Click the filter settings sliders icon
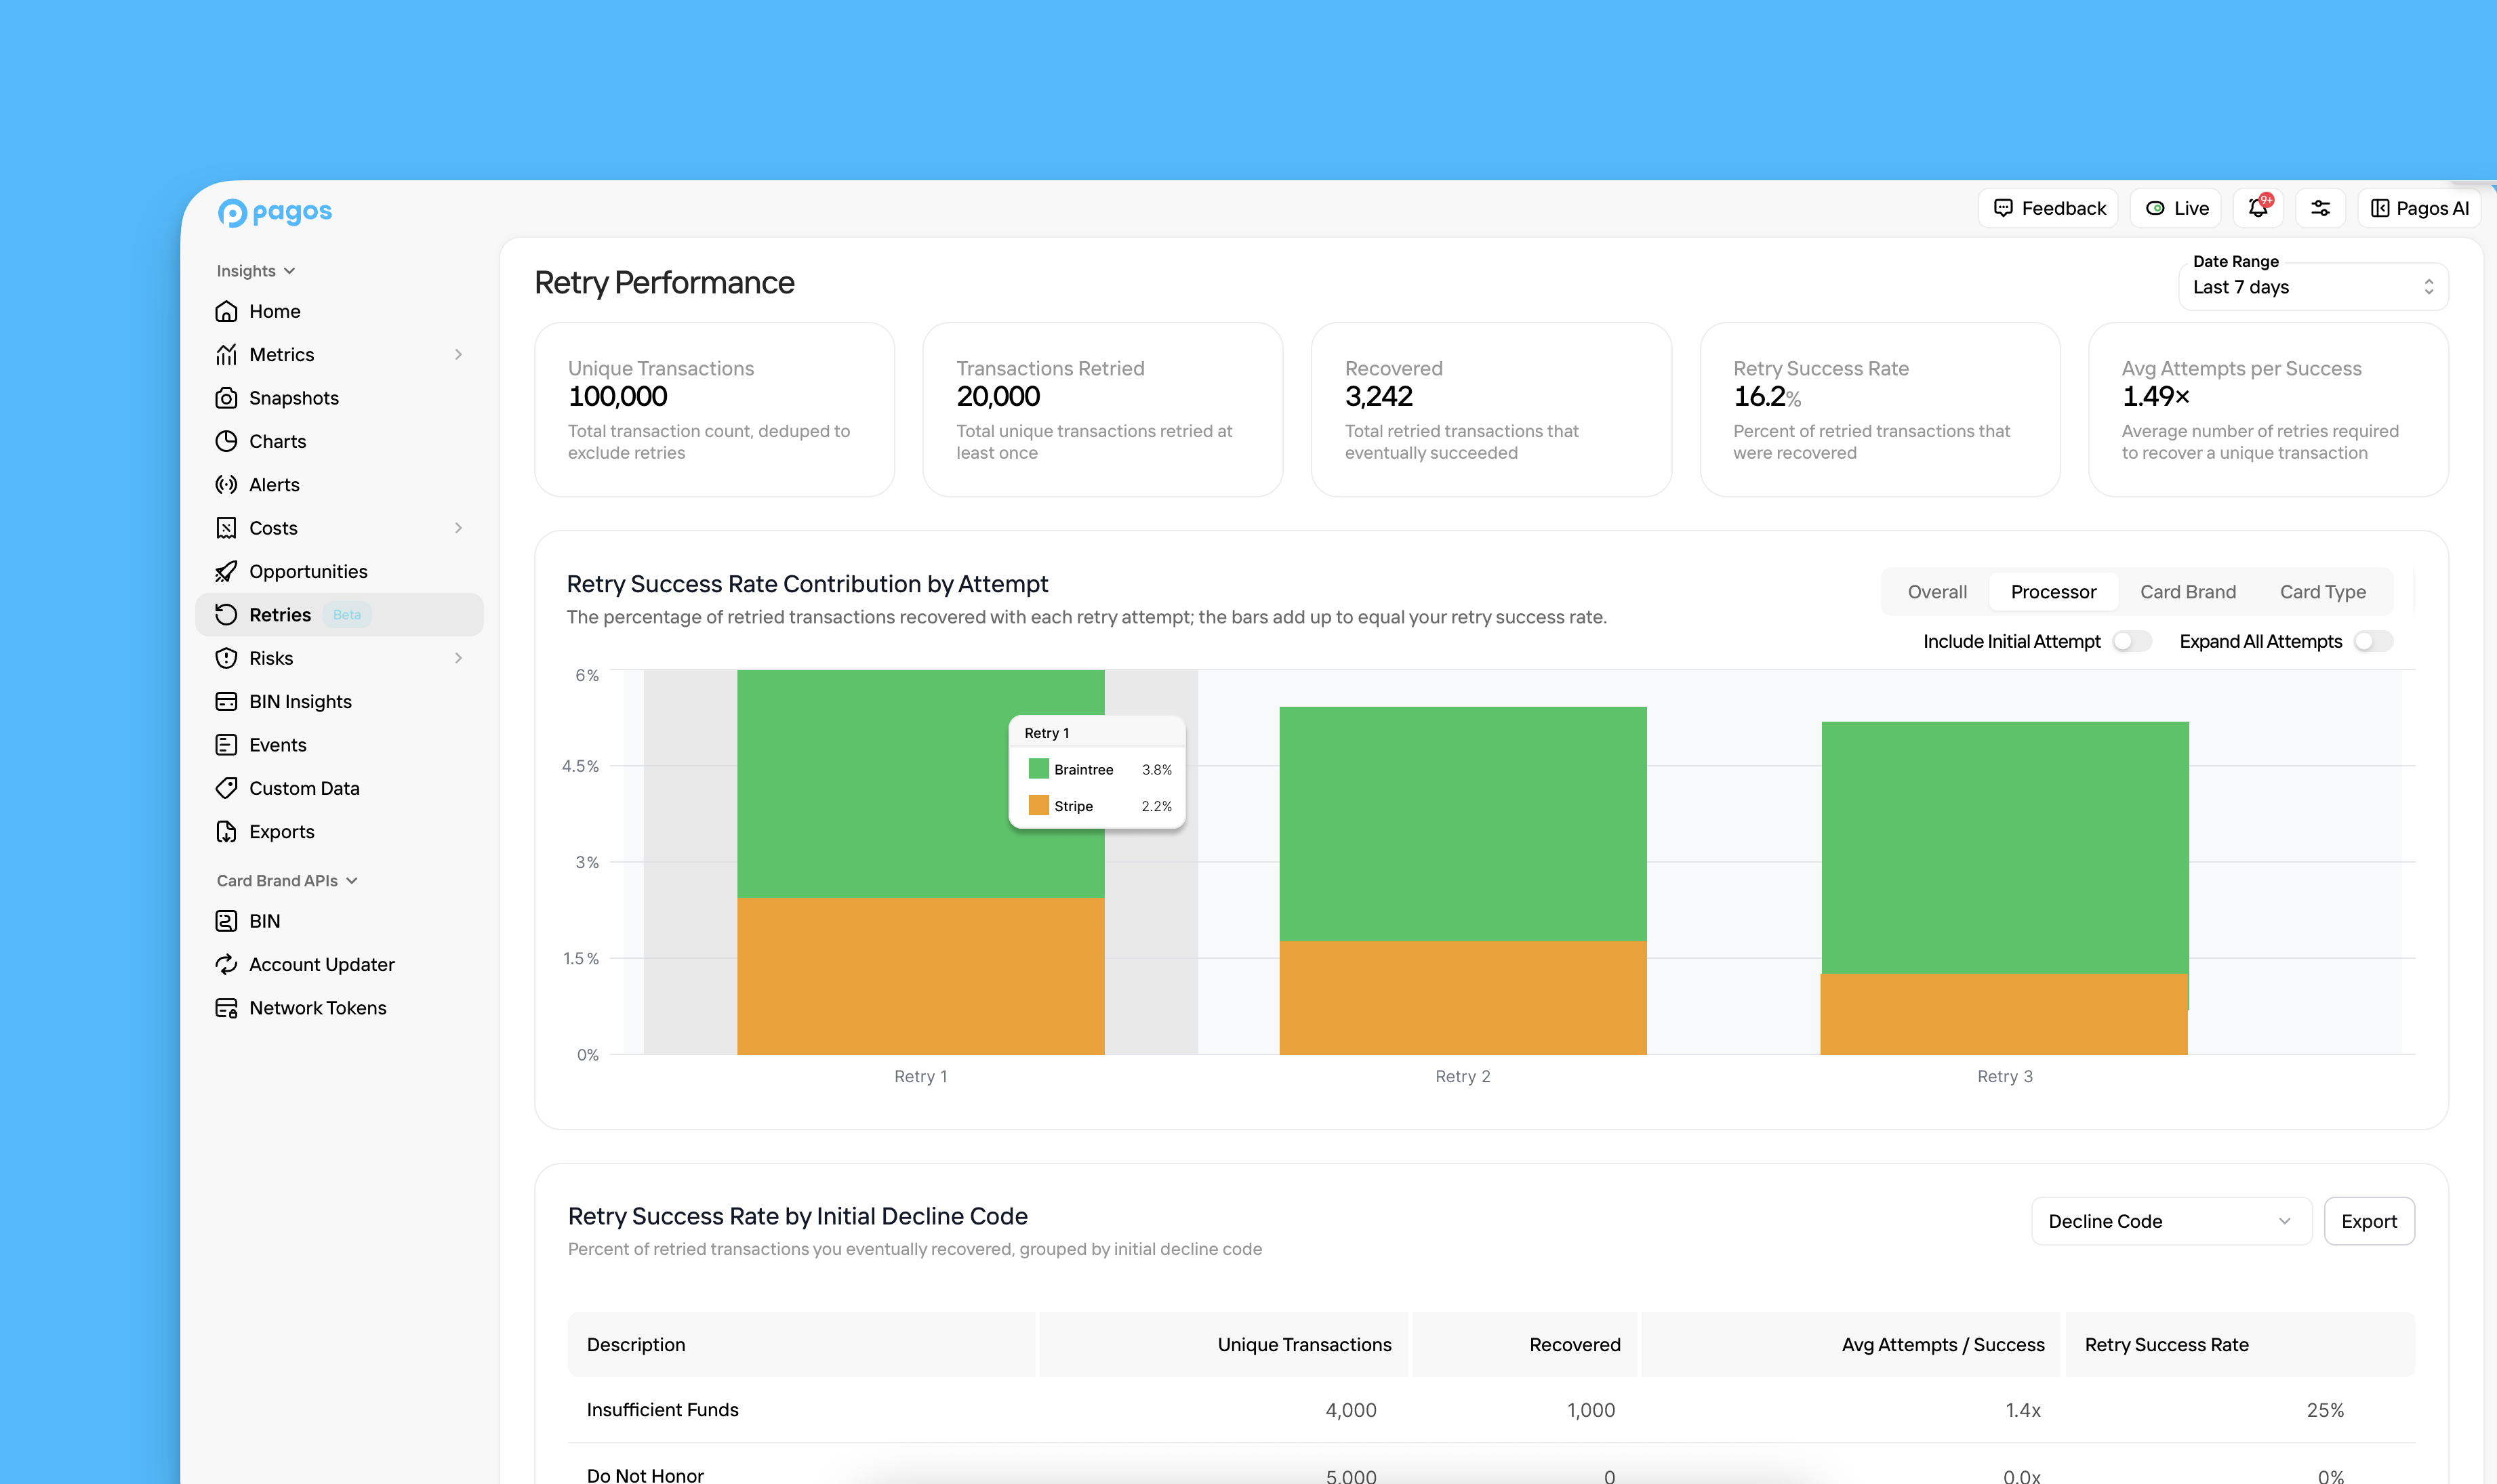 tap(2320, 208)
